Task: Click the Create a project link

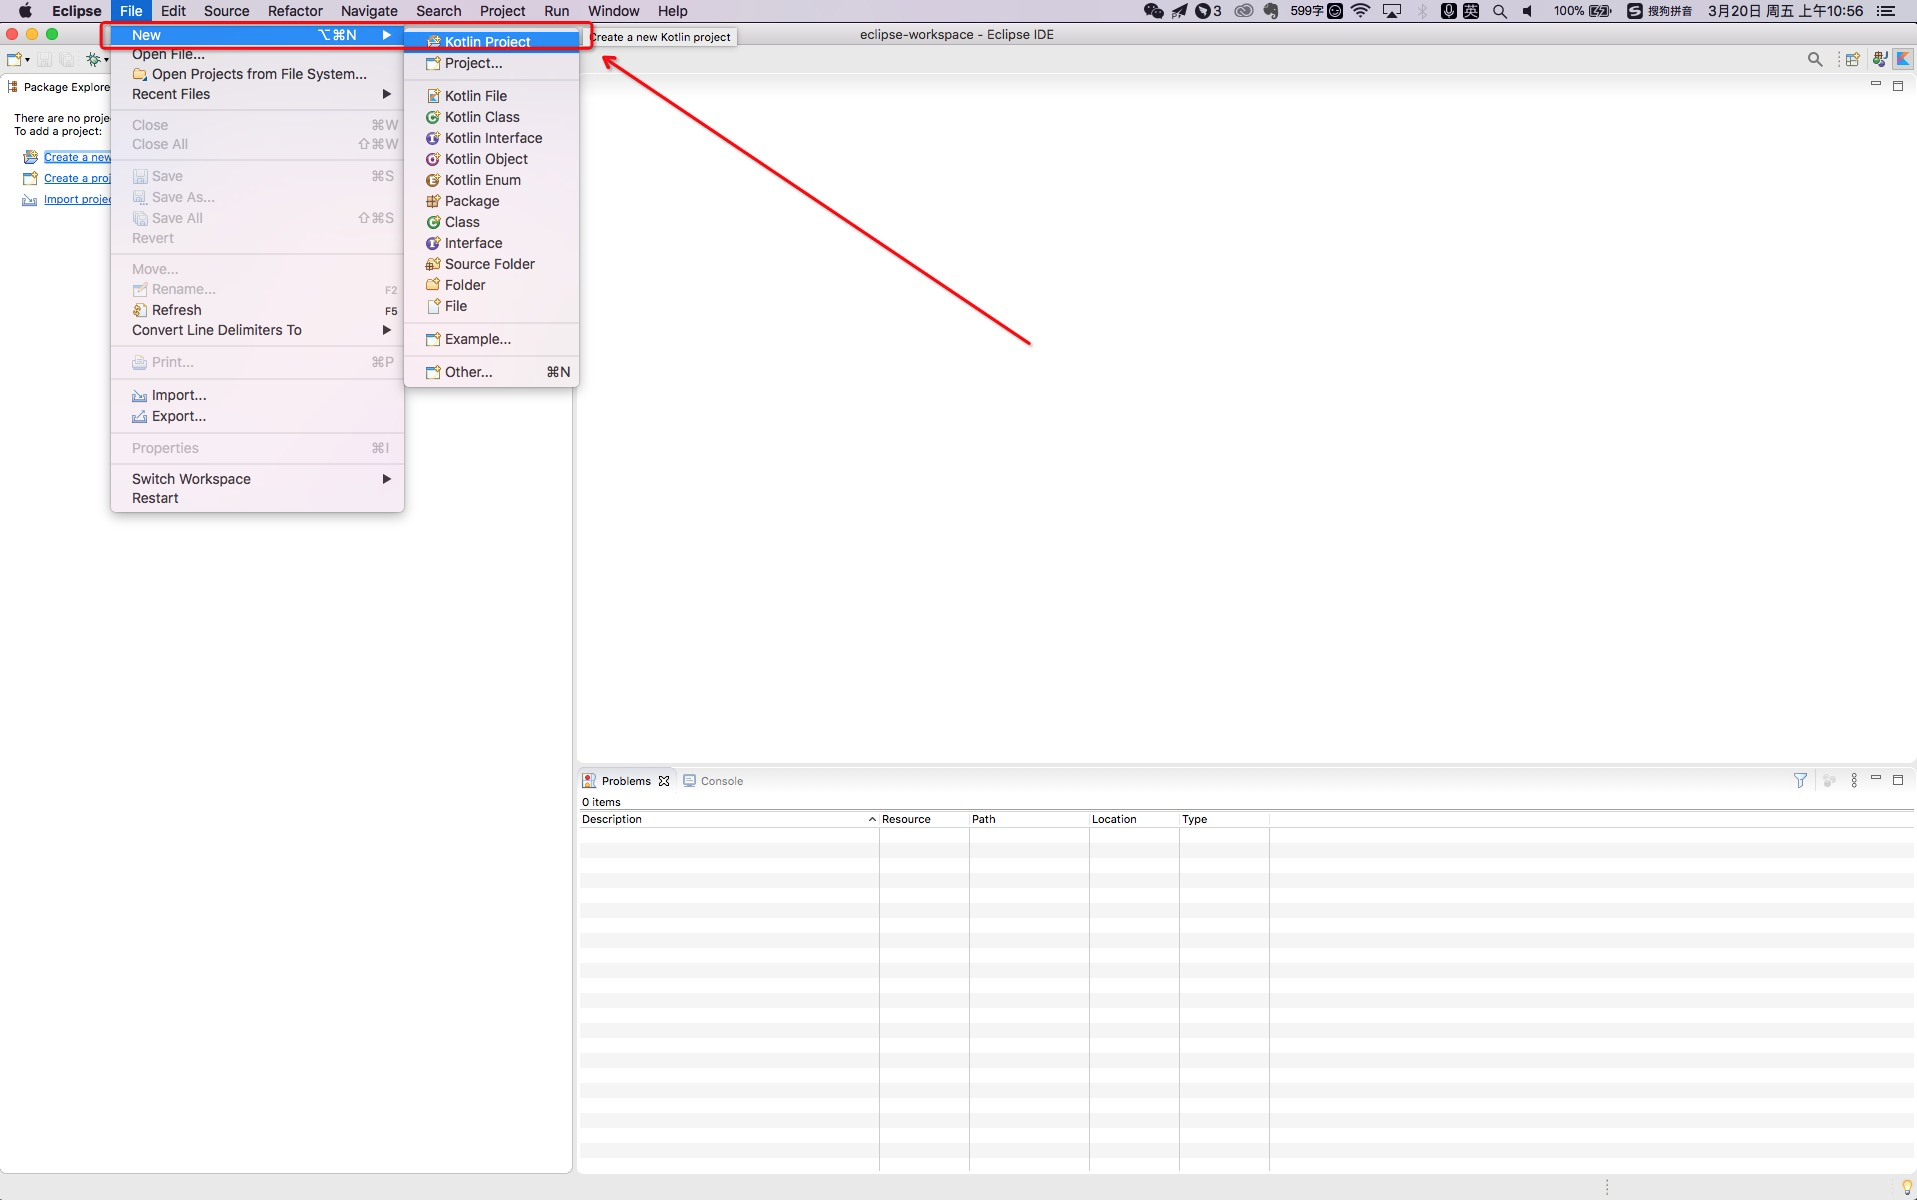Action: click(x=77, y=178)
